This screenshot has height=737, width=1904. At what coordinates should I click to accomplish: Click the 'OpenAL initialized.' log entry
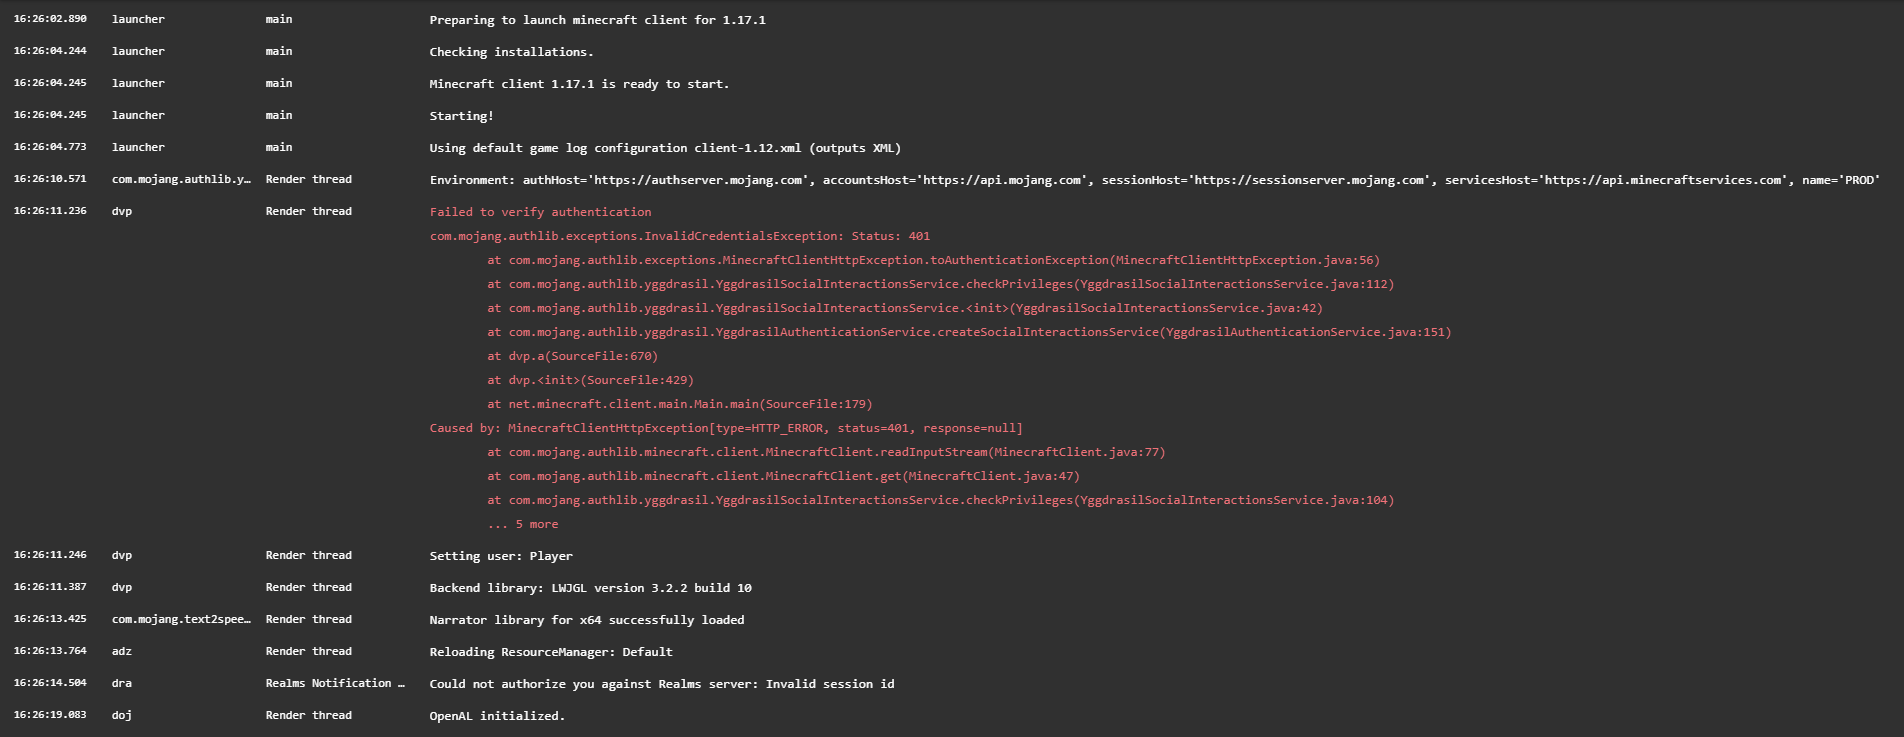(x=497, y=716)
